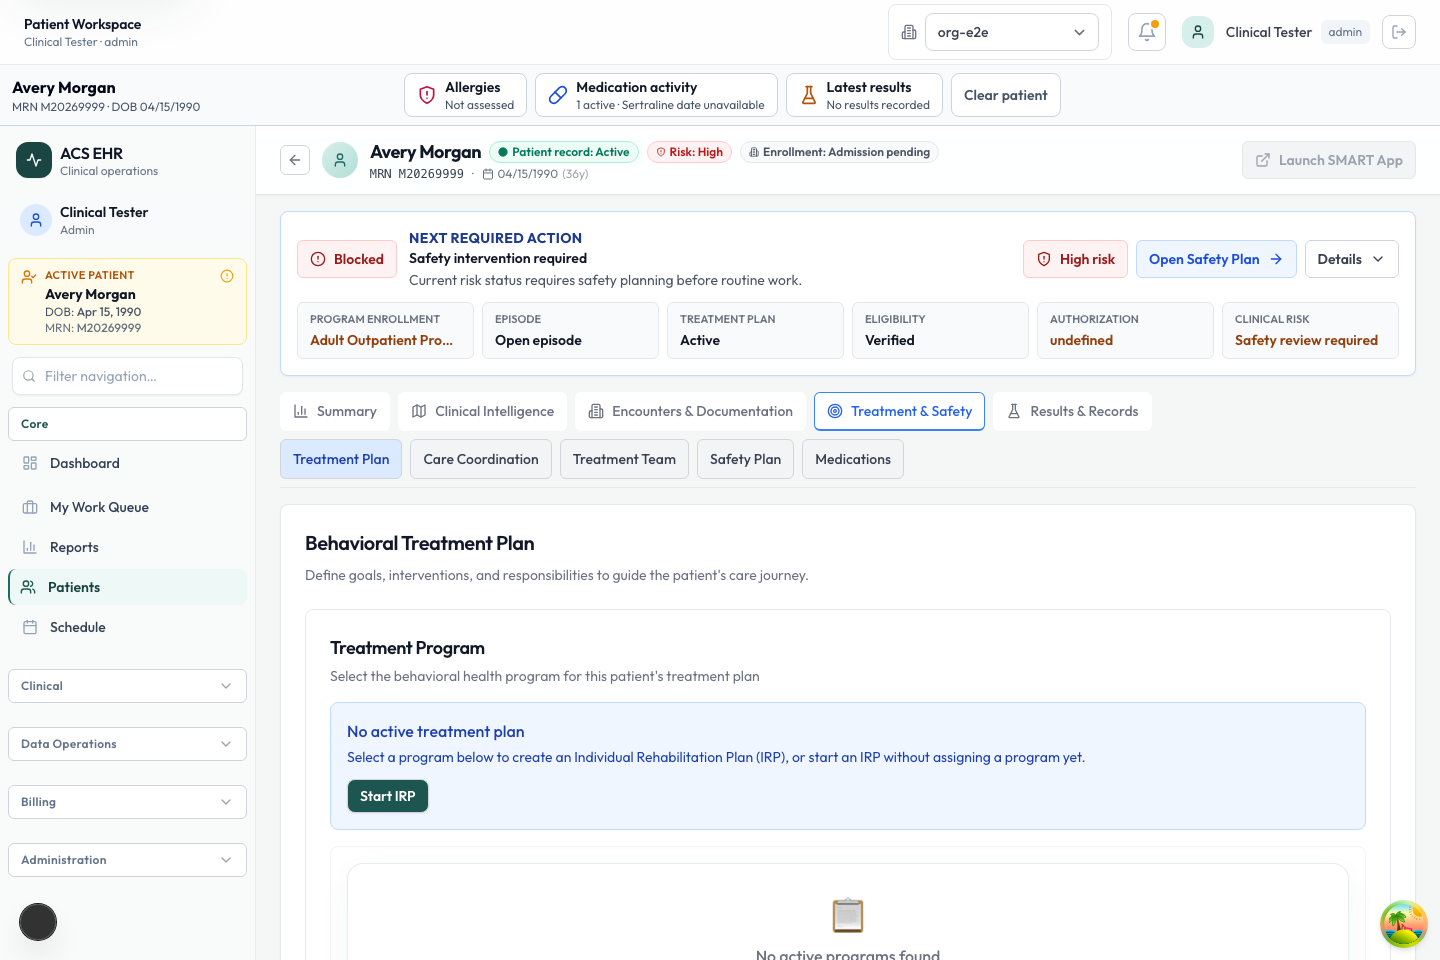1440x960 pixels.
Task: Open Encounters & Documentation tab
Action: pyautogui.click(x=691, y=411)
